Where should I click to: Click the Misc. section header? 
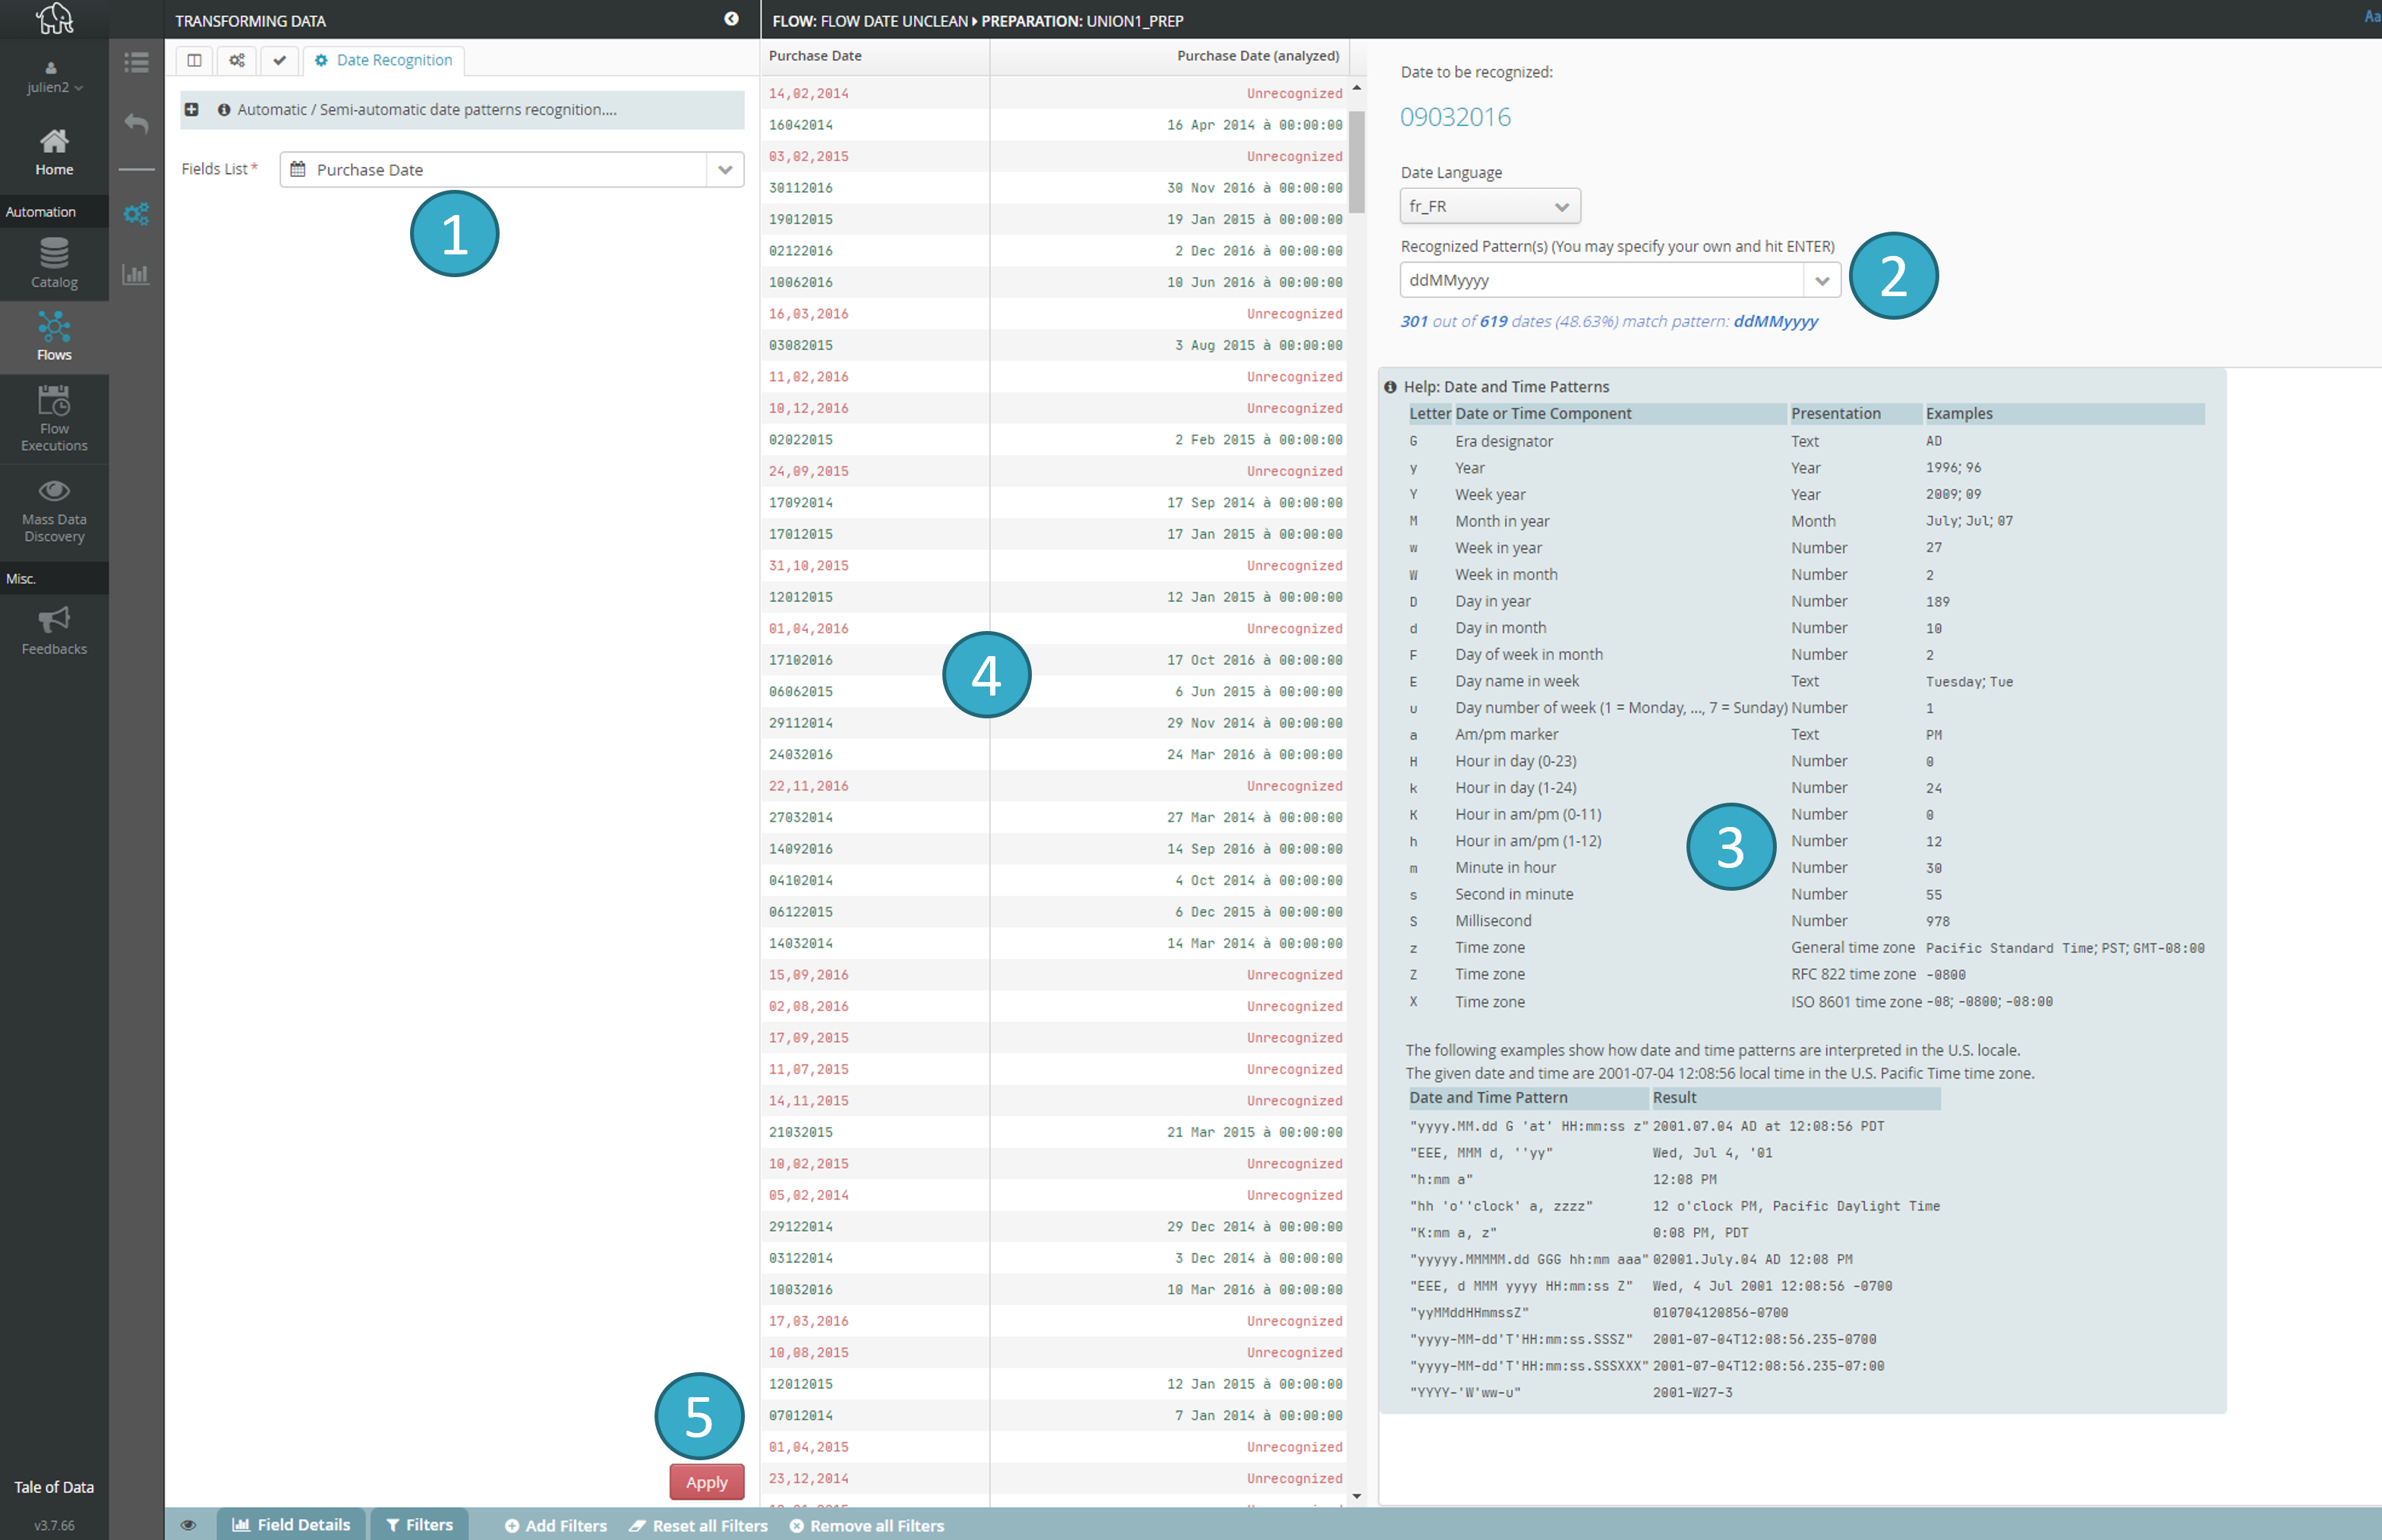(x=54, y=579)
